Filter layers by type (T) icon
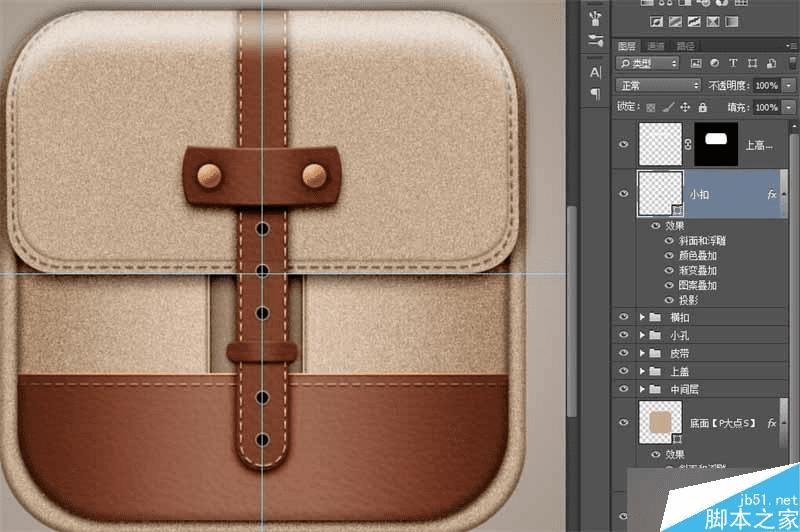800x532 pixels. coord(733,63)
